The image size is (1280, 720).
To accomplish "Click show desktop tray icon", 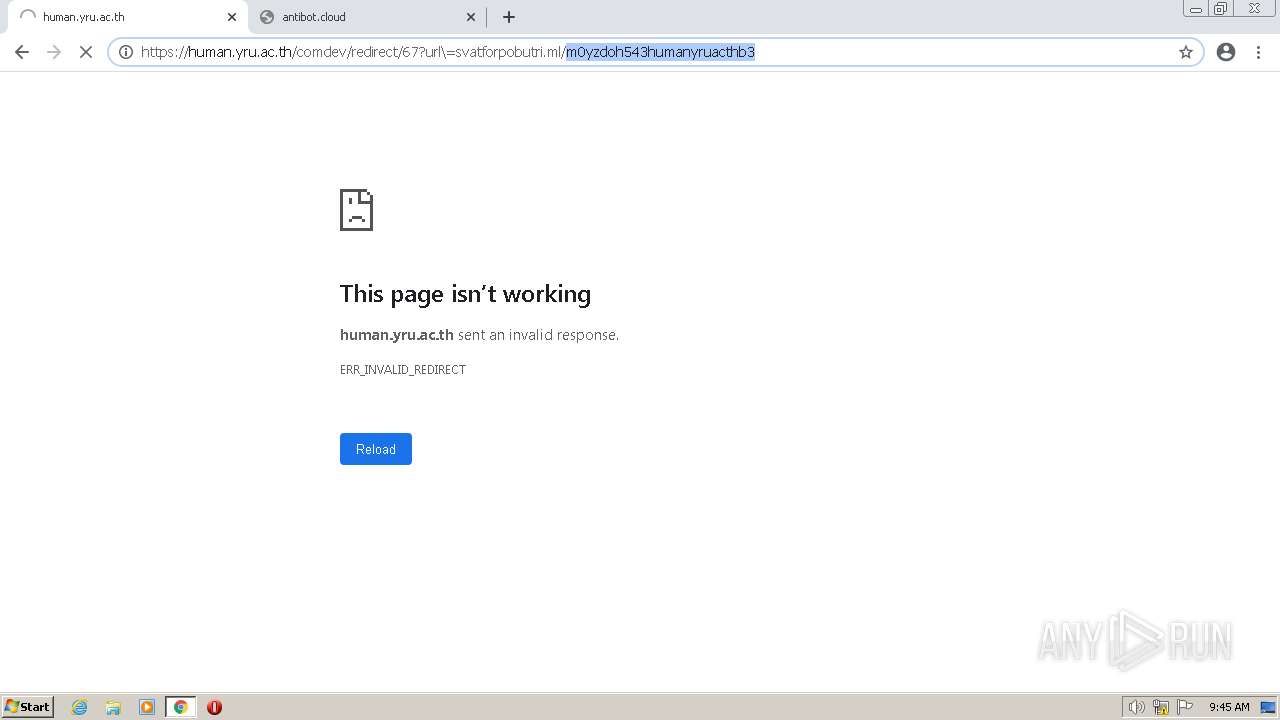I will [1268, 707].
